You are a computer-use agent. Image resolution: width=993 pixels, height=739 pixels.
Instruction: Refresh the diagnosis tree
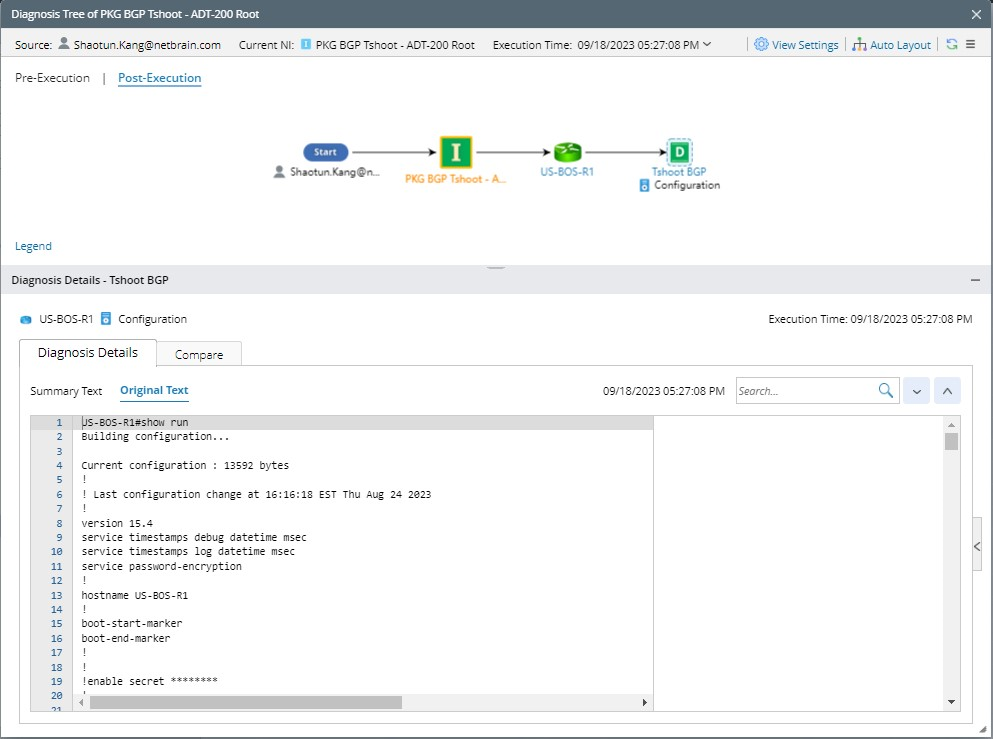point(952,44)
